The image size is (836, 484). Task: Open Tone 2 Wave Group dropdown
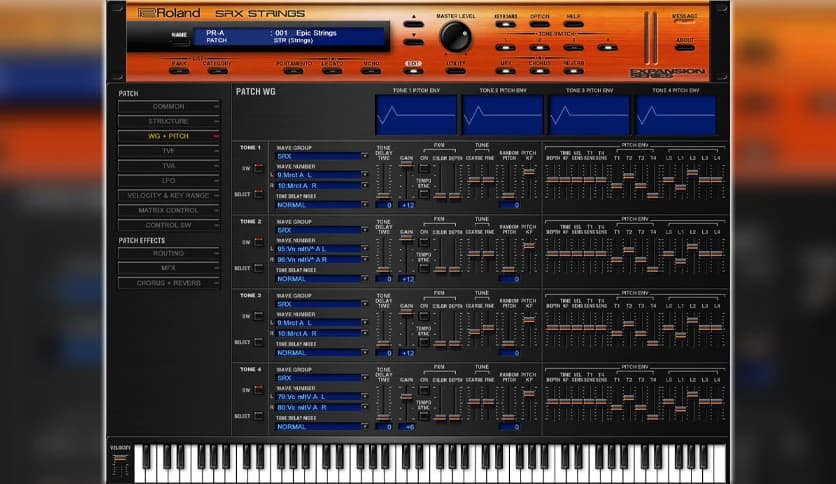[321, 230]
